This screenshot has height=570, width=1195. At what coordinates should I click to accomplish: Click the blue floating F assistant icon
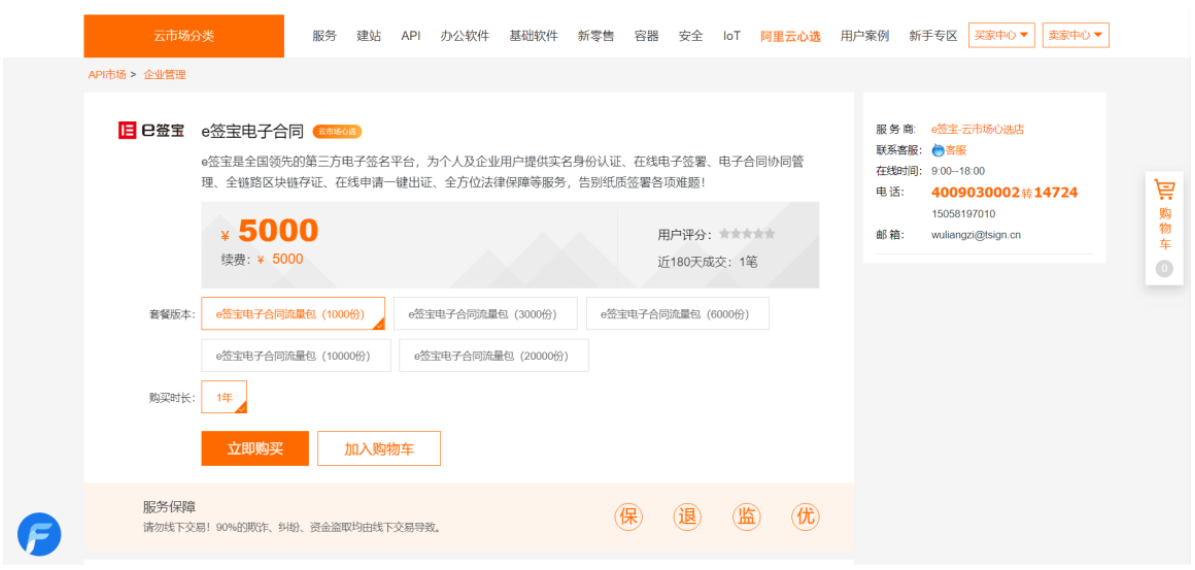40,534
